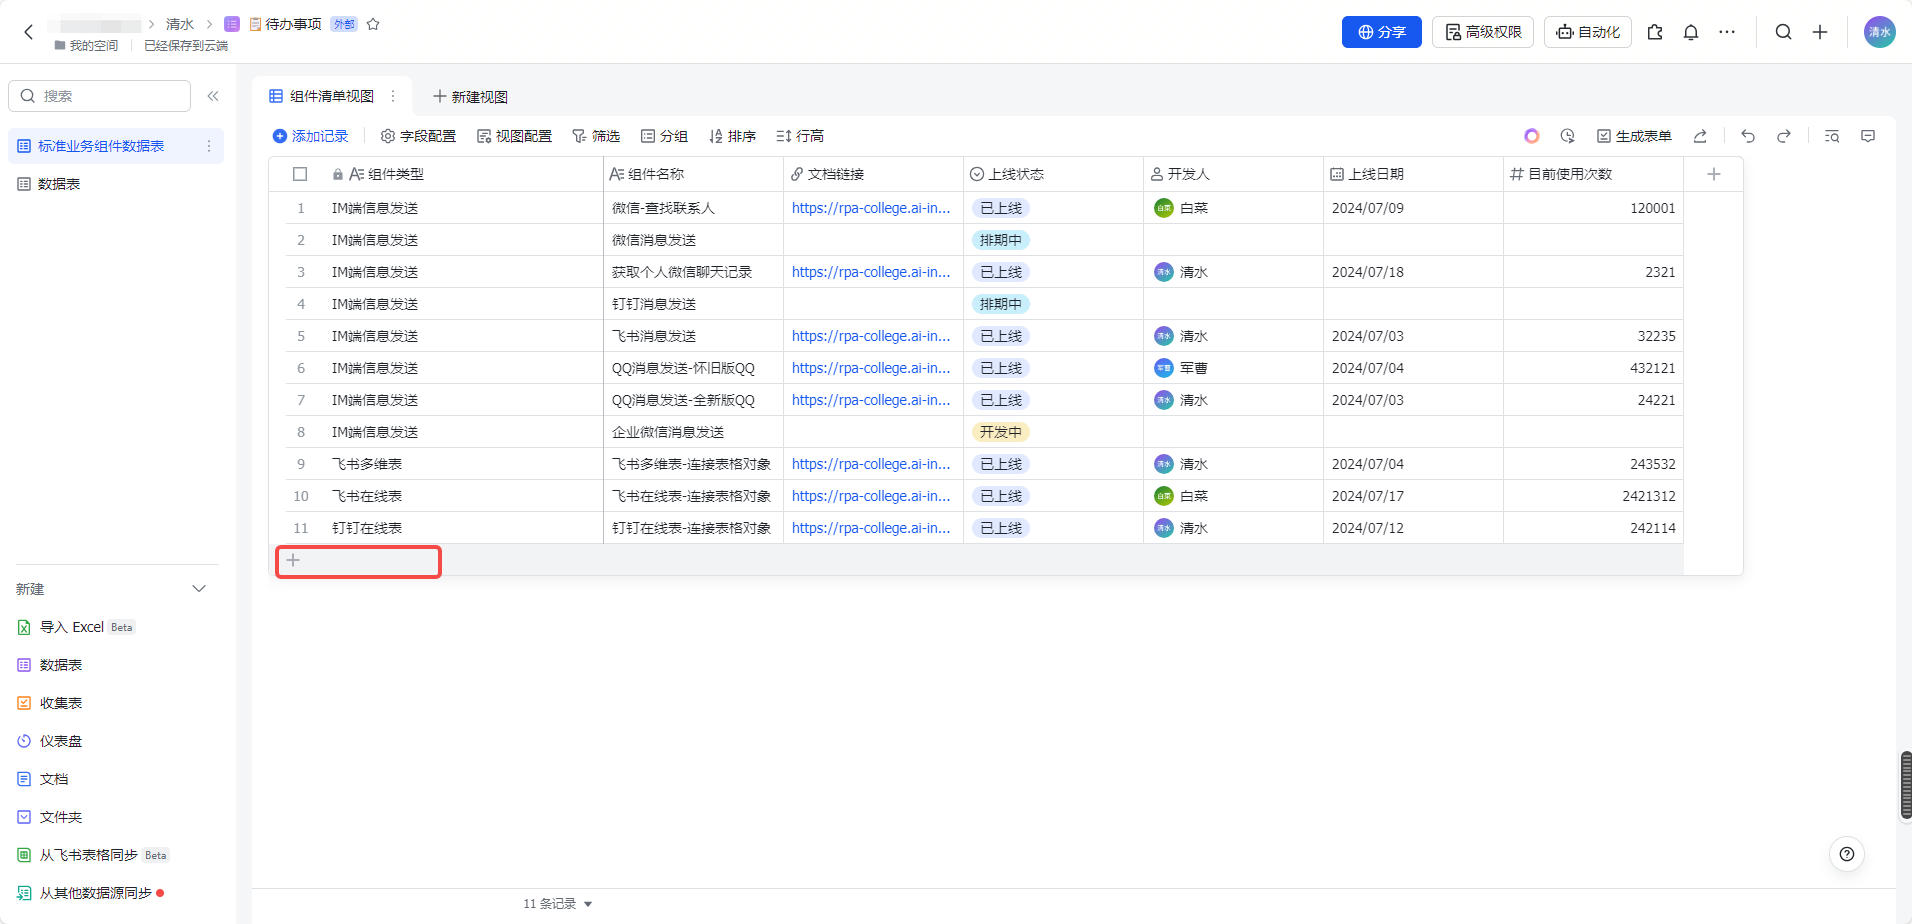1912x924 pixels.
Task: Open the user avatar 清水 menu
Action: (1879, 32)
